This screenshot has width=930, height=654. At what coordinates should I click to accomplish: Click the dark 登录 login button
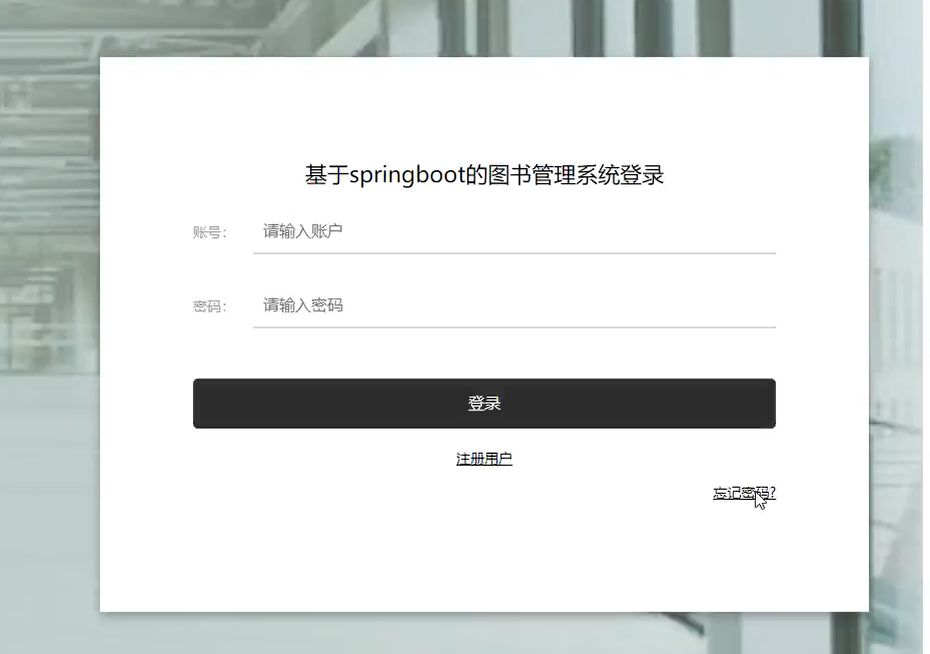tap(484, 403)
